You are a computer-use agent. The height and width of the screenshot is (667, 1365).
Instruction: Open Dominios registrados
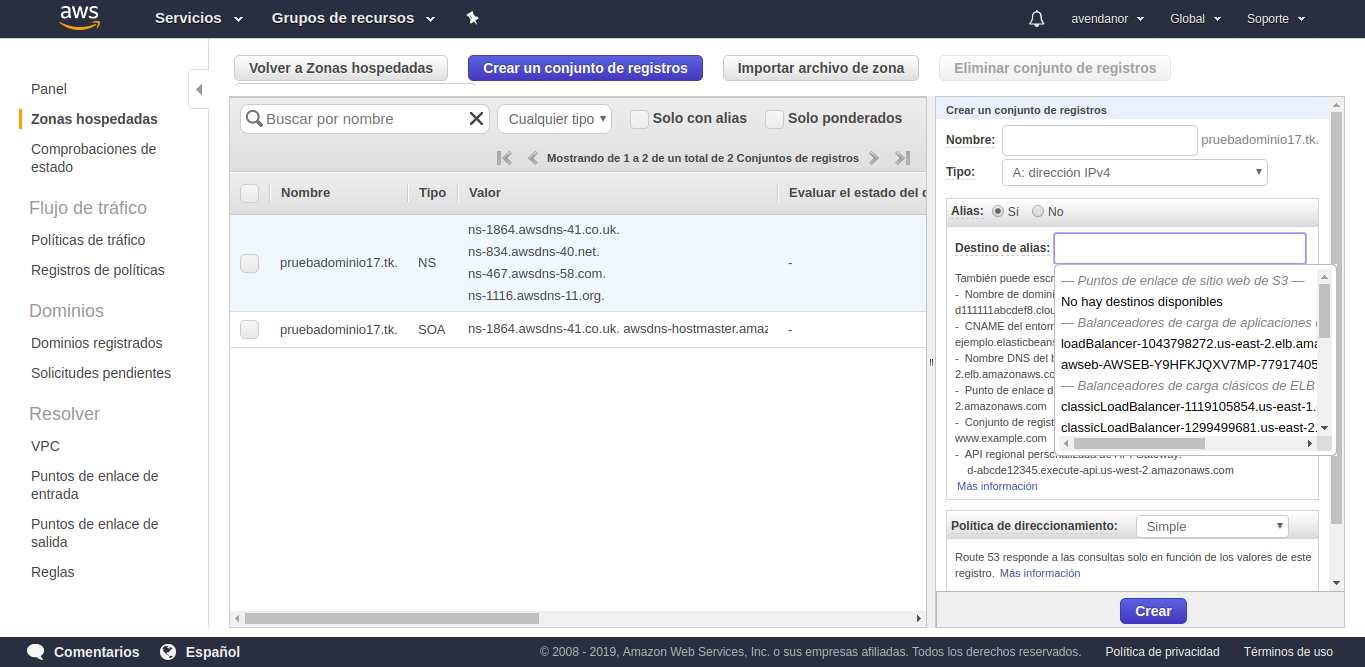[x=97, y=343]
